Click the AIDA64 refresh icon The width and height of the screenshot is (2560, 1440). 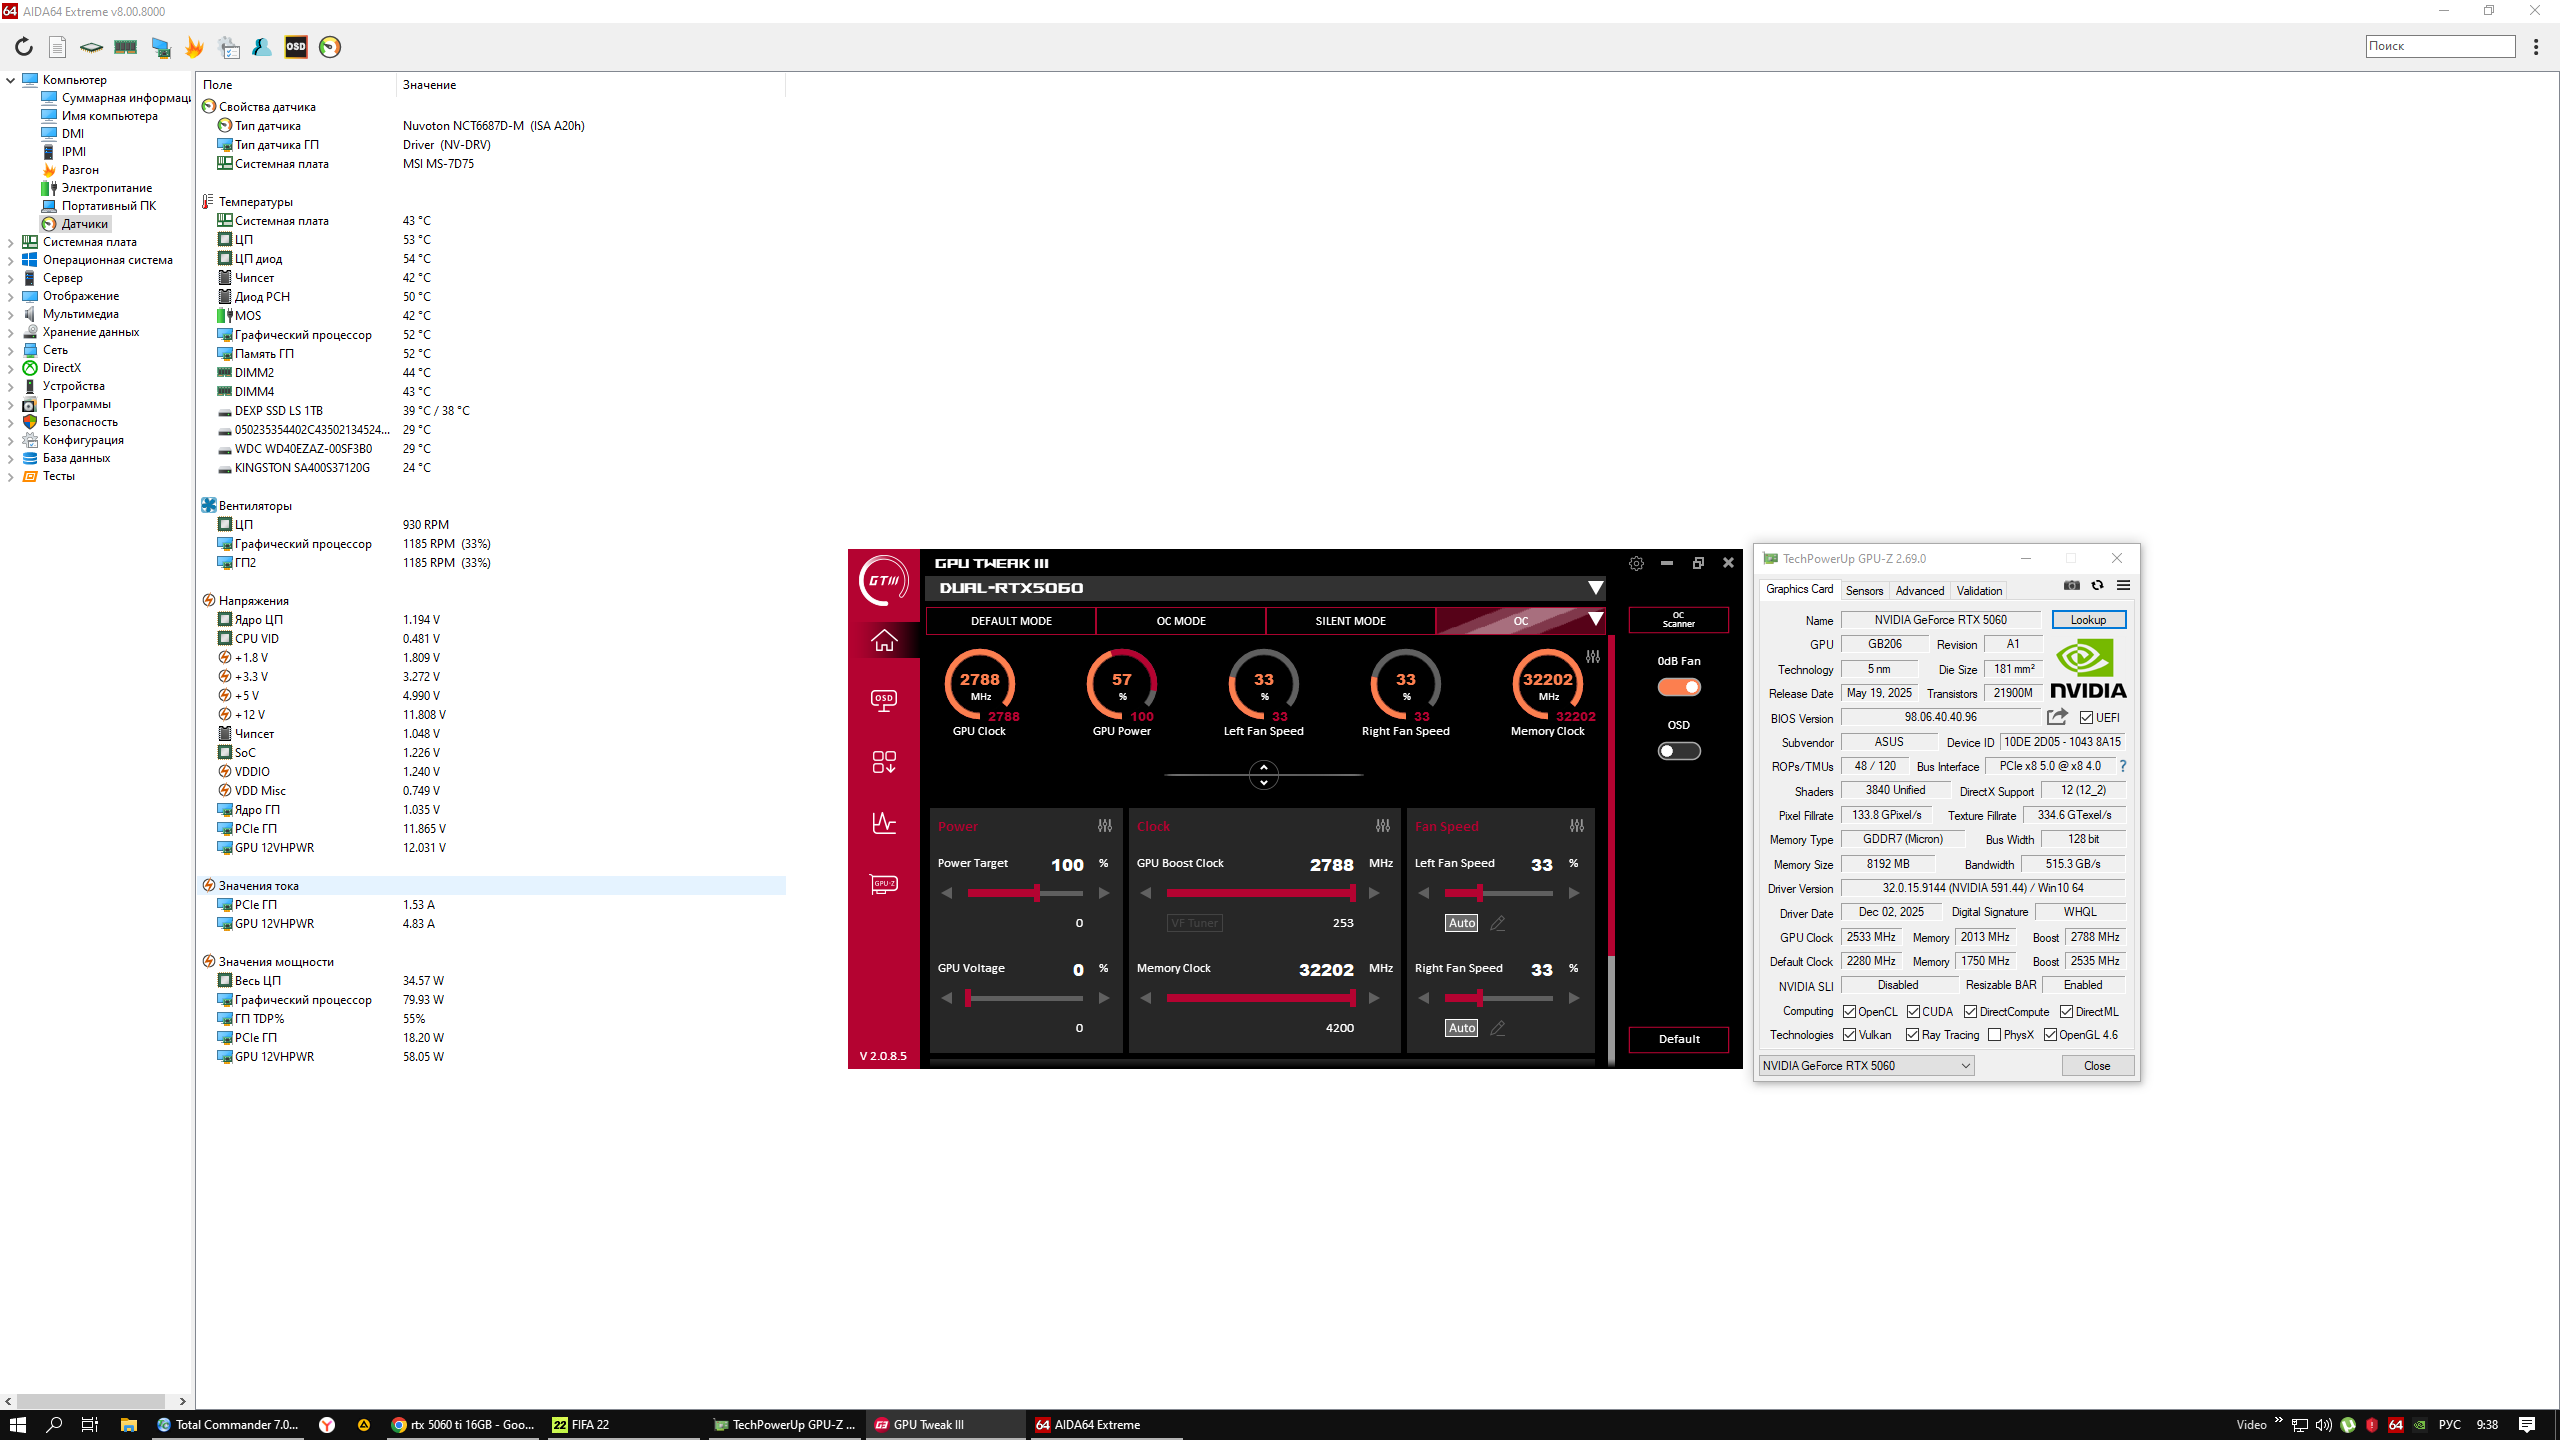point(24,47)
